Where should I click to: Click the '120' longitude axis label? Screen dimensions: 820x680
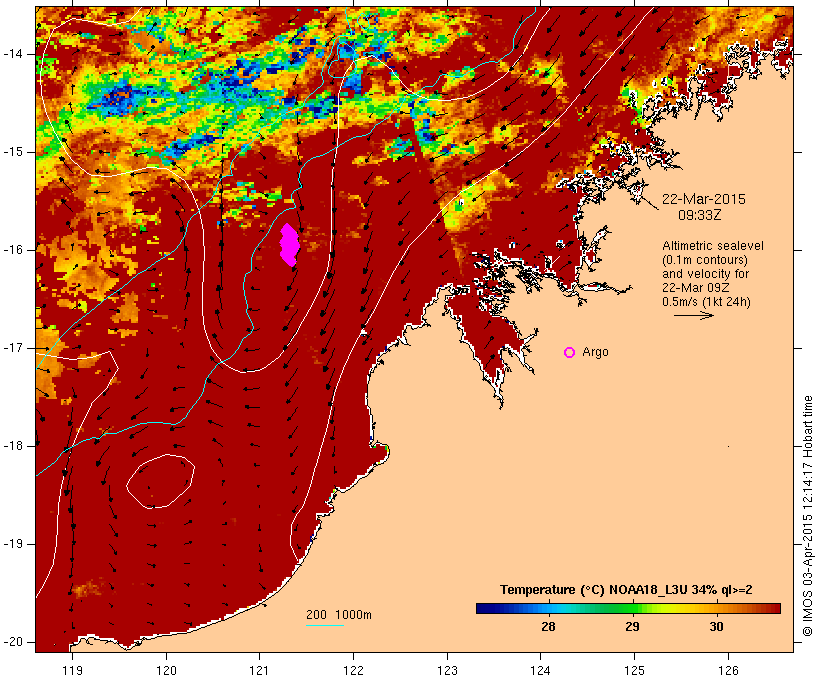[x=166, y=670]
